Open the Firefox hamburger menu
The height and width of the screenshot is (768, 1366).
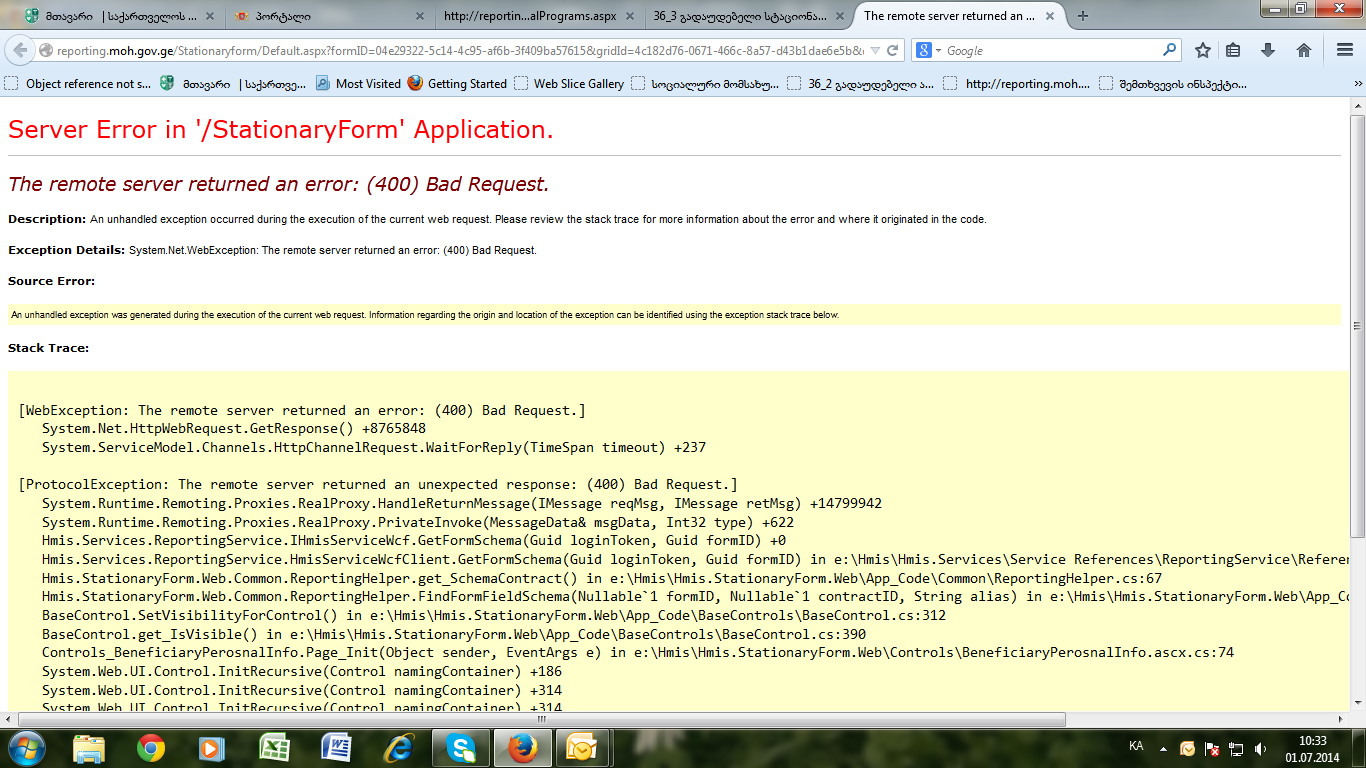point(1345,50)
